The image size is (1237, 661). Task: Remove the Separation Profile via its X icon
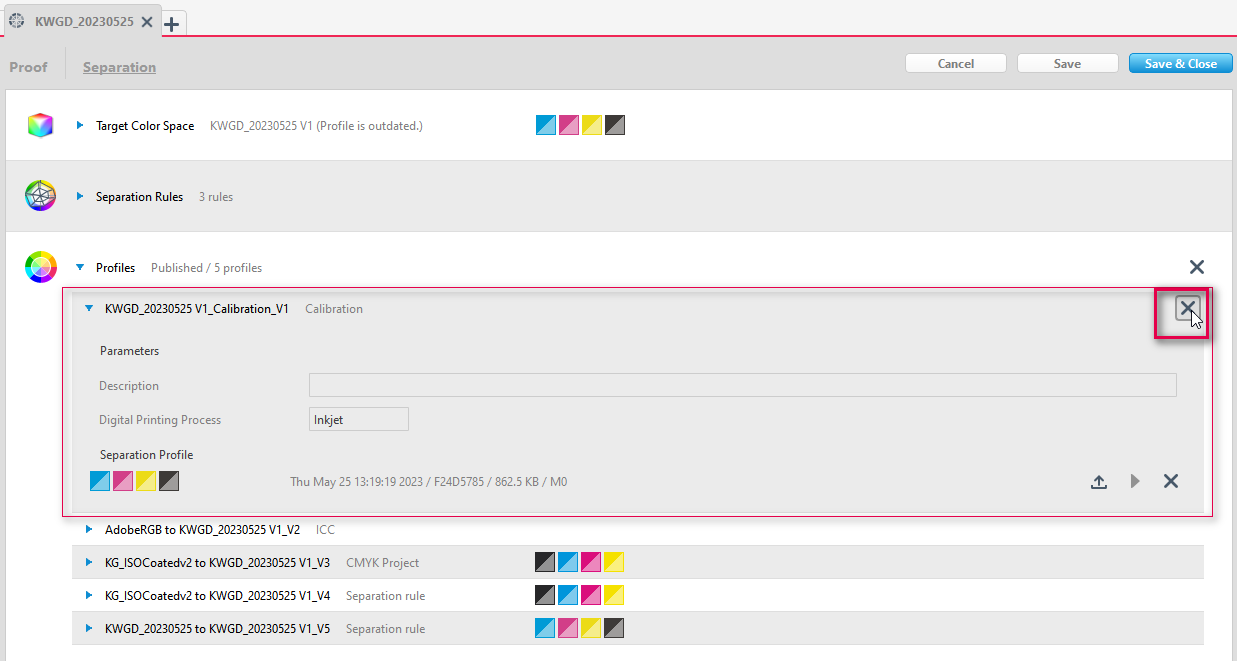pos(1171,481)
